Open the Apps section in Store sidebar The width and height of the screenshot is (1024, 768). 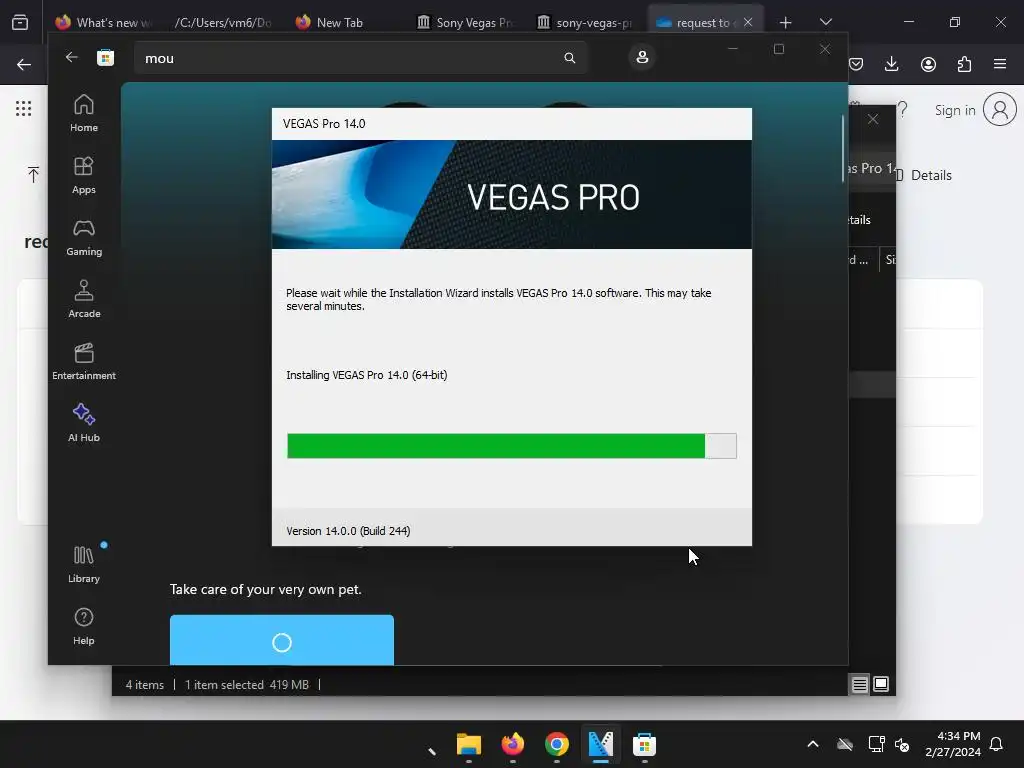tap(84, 176)
